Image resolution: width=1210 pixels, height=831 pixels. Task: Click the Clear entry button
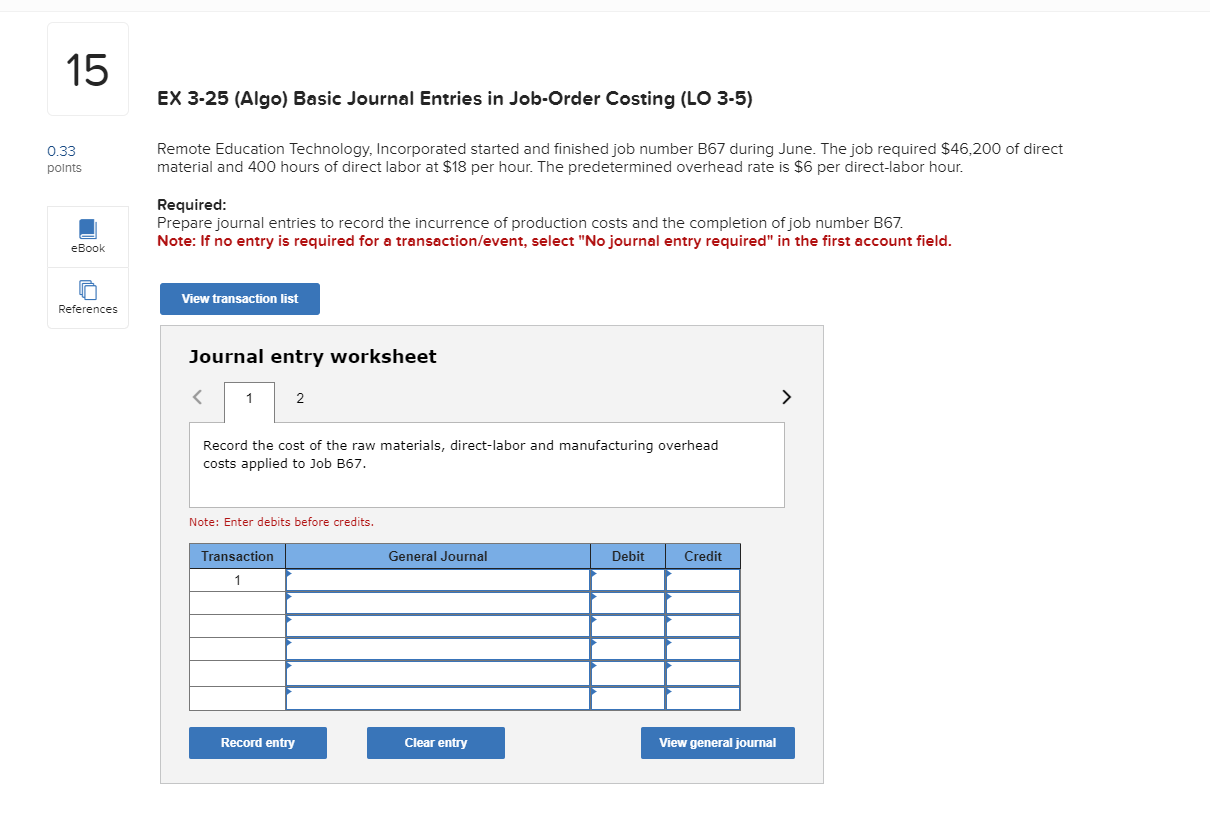point(435,742)
